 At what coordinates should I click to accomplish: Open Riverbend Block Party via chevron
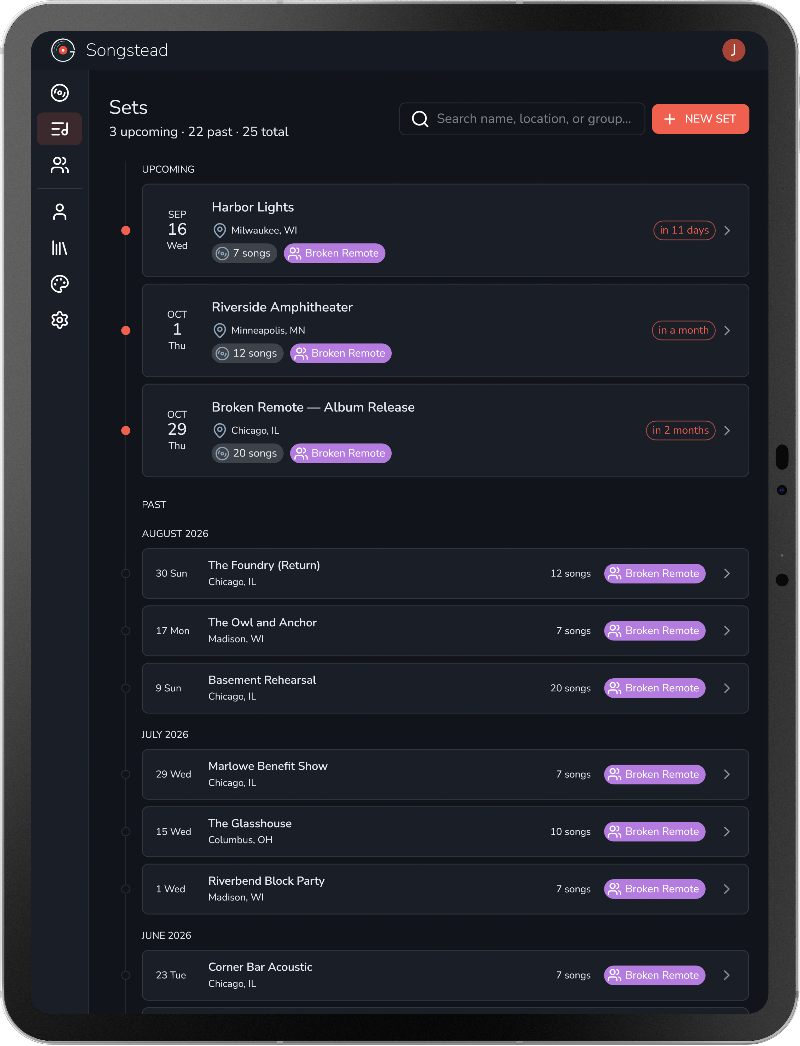pyautogui.click(x=727, y=889)
